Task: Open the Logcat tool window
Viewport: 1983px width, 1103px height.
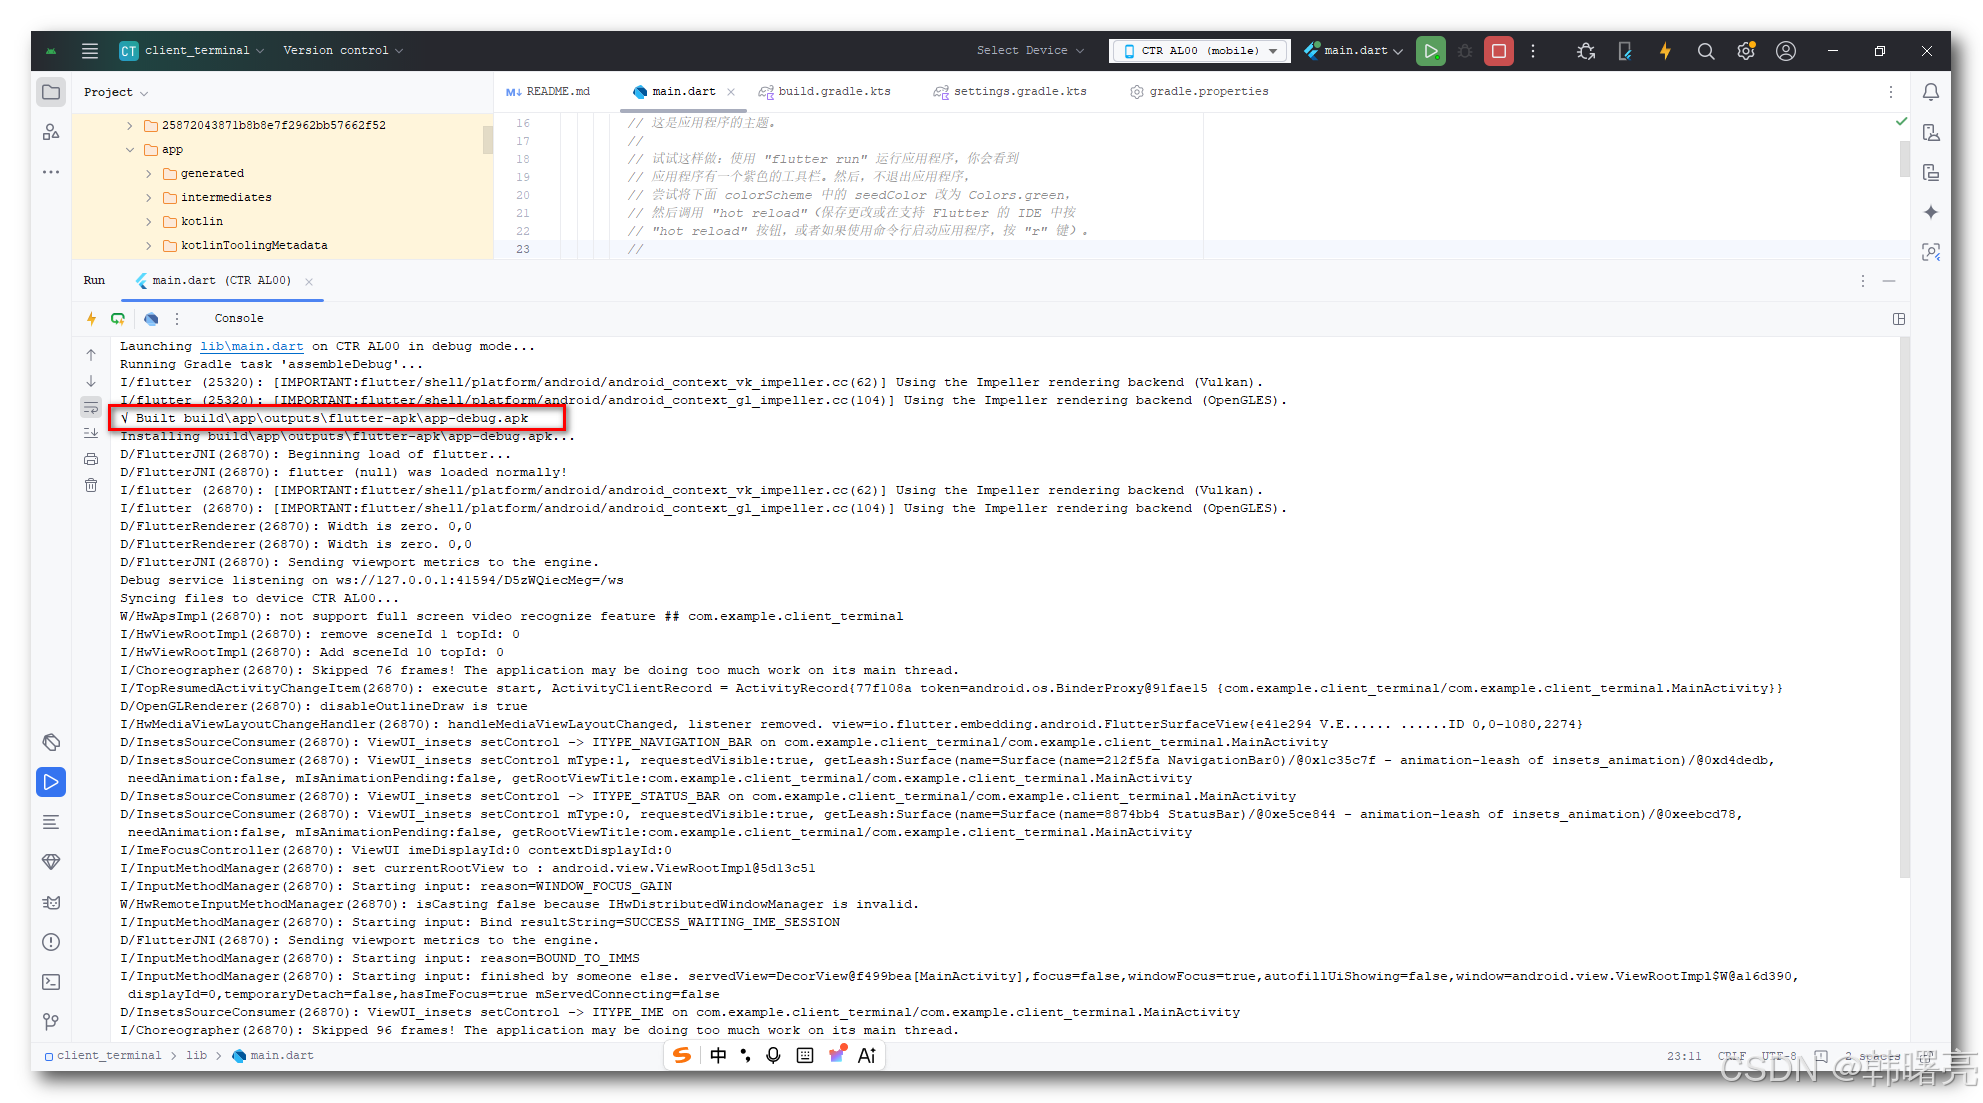Action: coord(51,902)
